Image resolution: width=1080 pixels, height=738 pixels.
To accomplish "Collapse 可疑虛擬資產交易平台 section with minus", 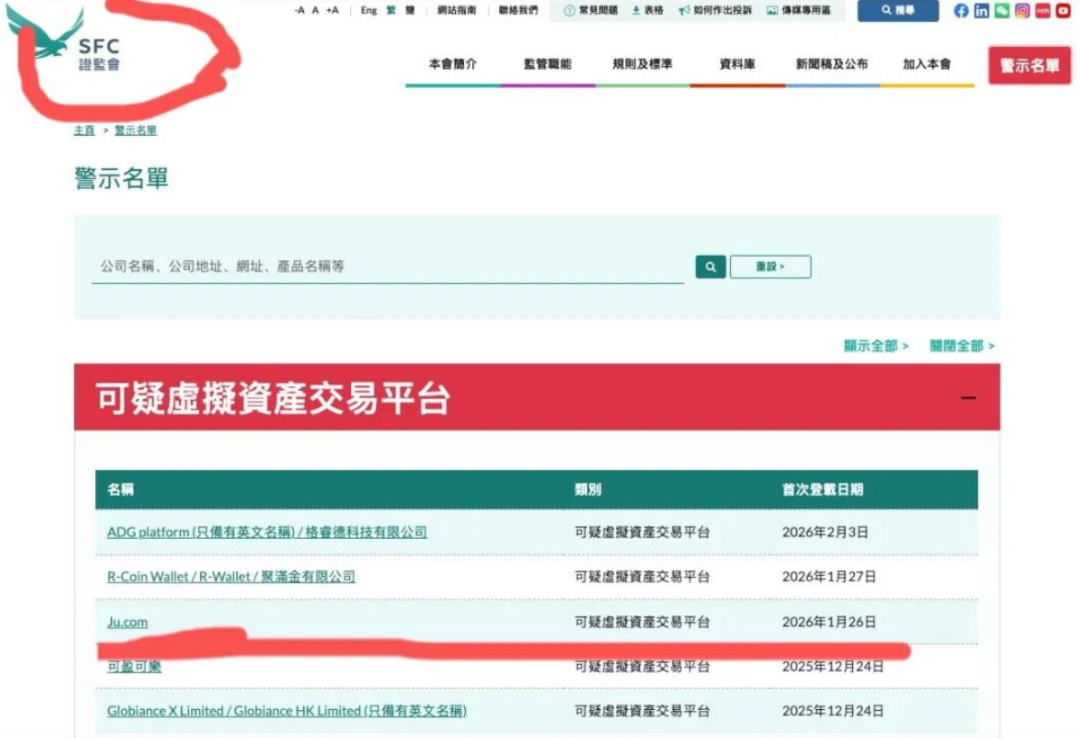I will coord(968,398).
